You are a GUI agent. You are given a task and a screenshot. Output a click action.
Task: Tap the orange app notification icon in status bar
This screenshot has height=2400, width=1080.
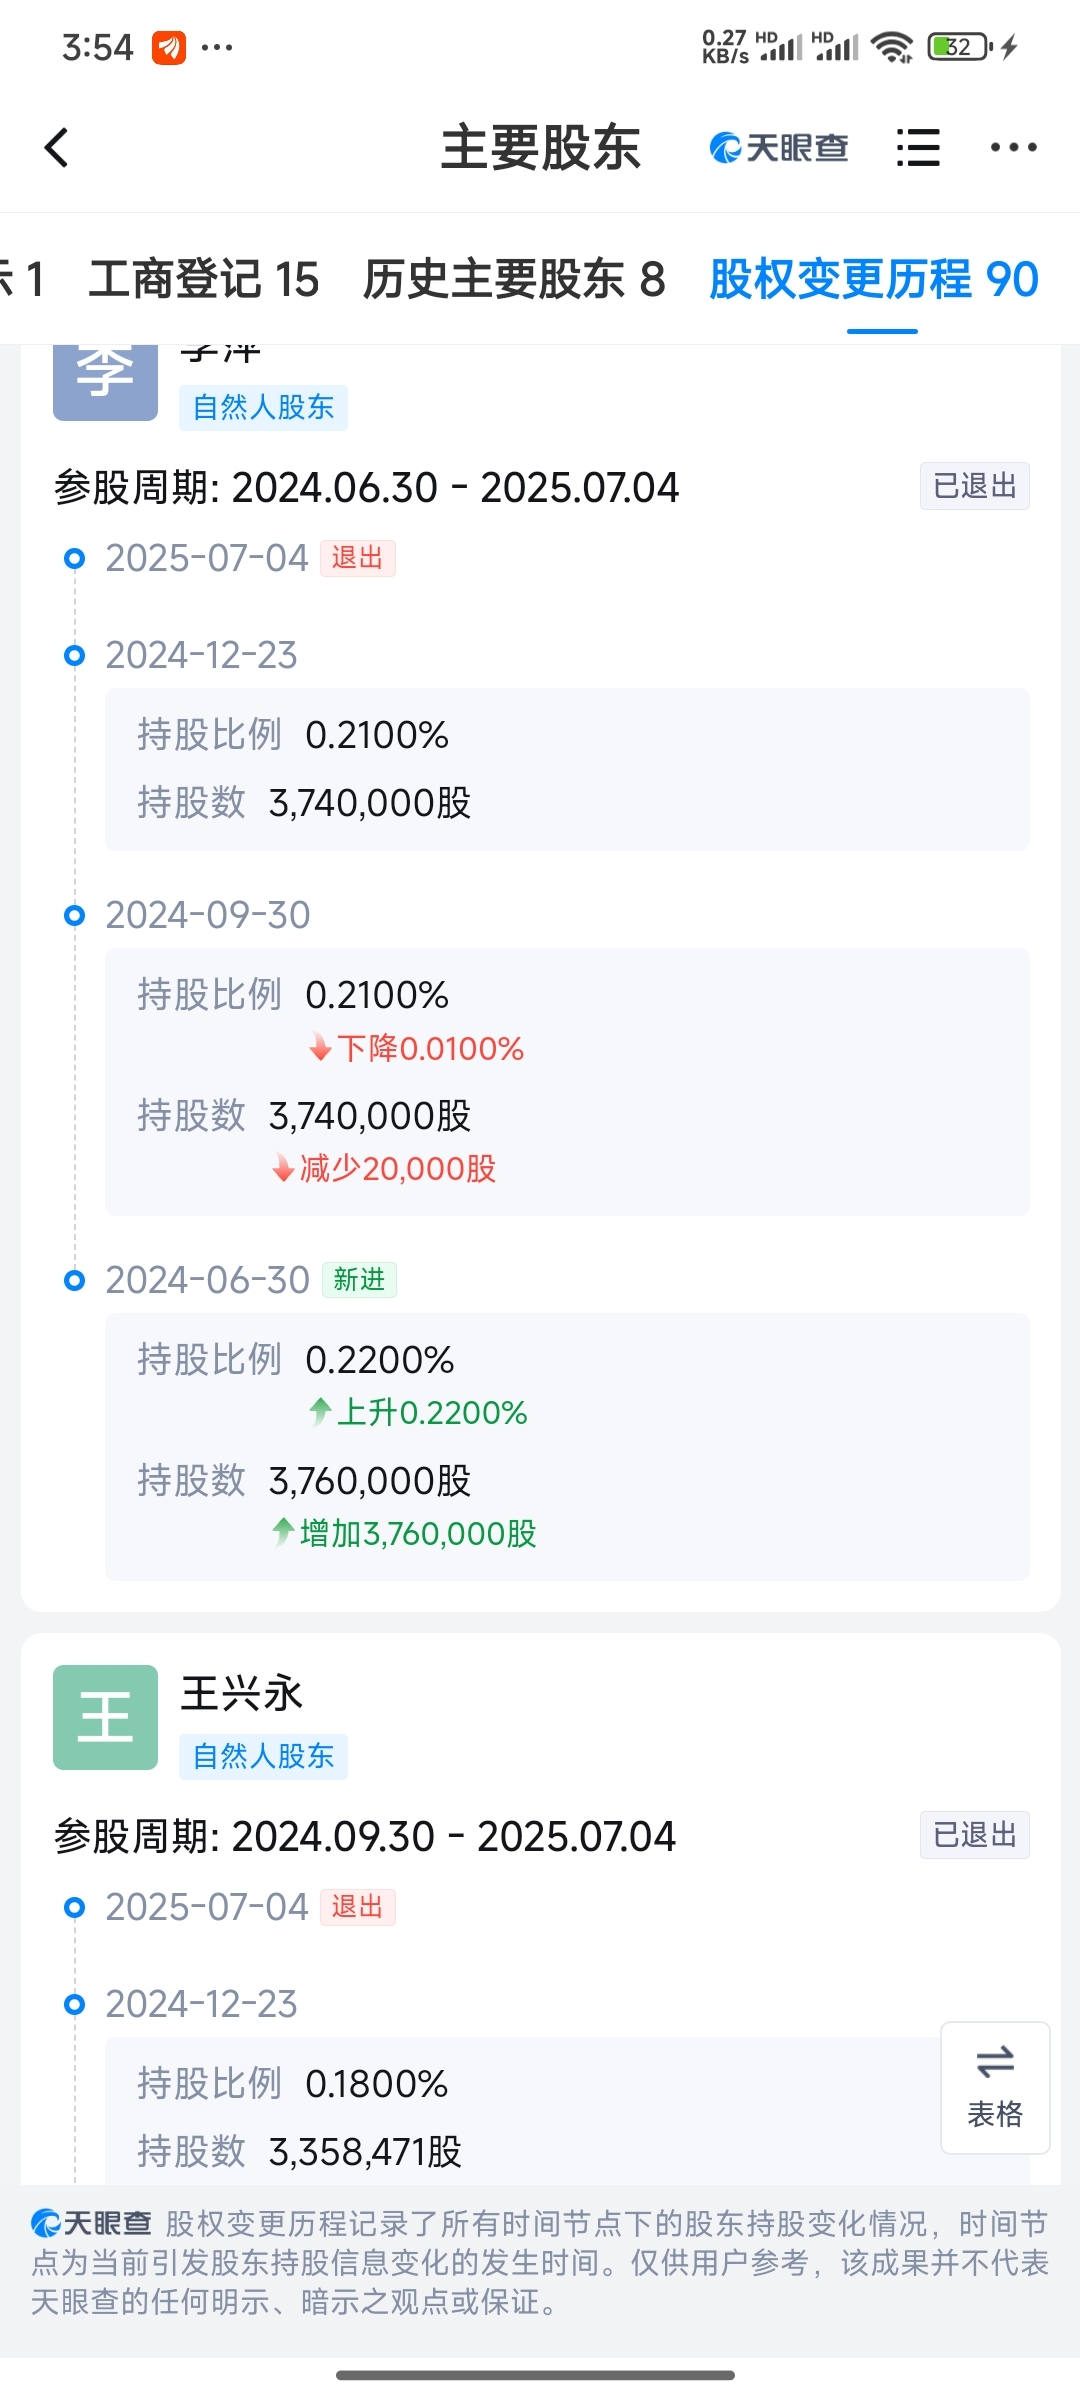pyautogui.click(x=169, y=47)
